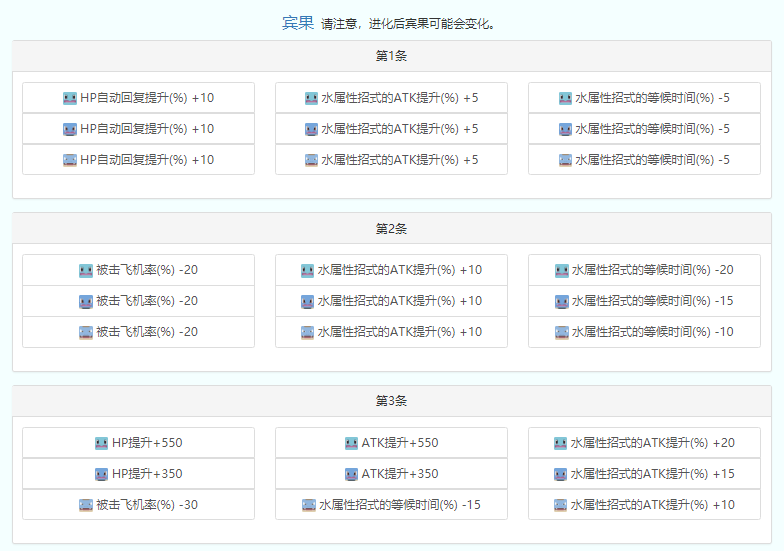Click the icon next to 水属性招式的等候时间 -20
784x551 pixels.
[562, 270]
